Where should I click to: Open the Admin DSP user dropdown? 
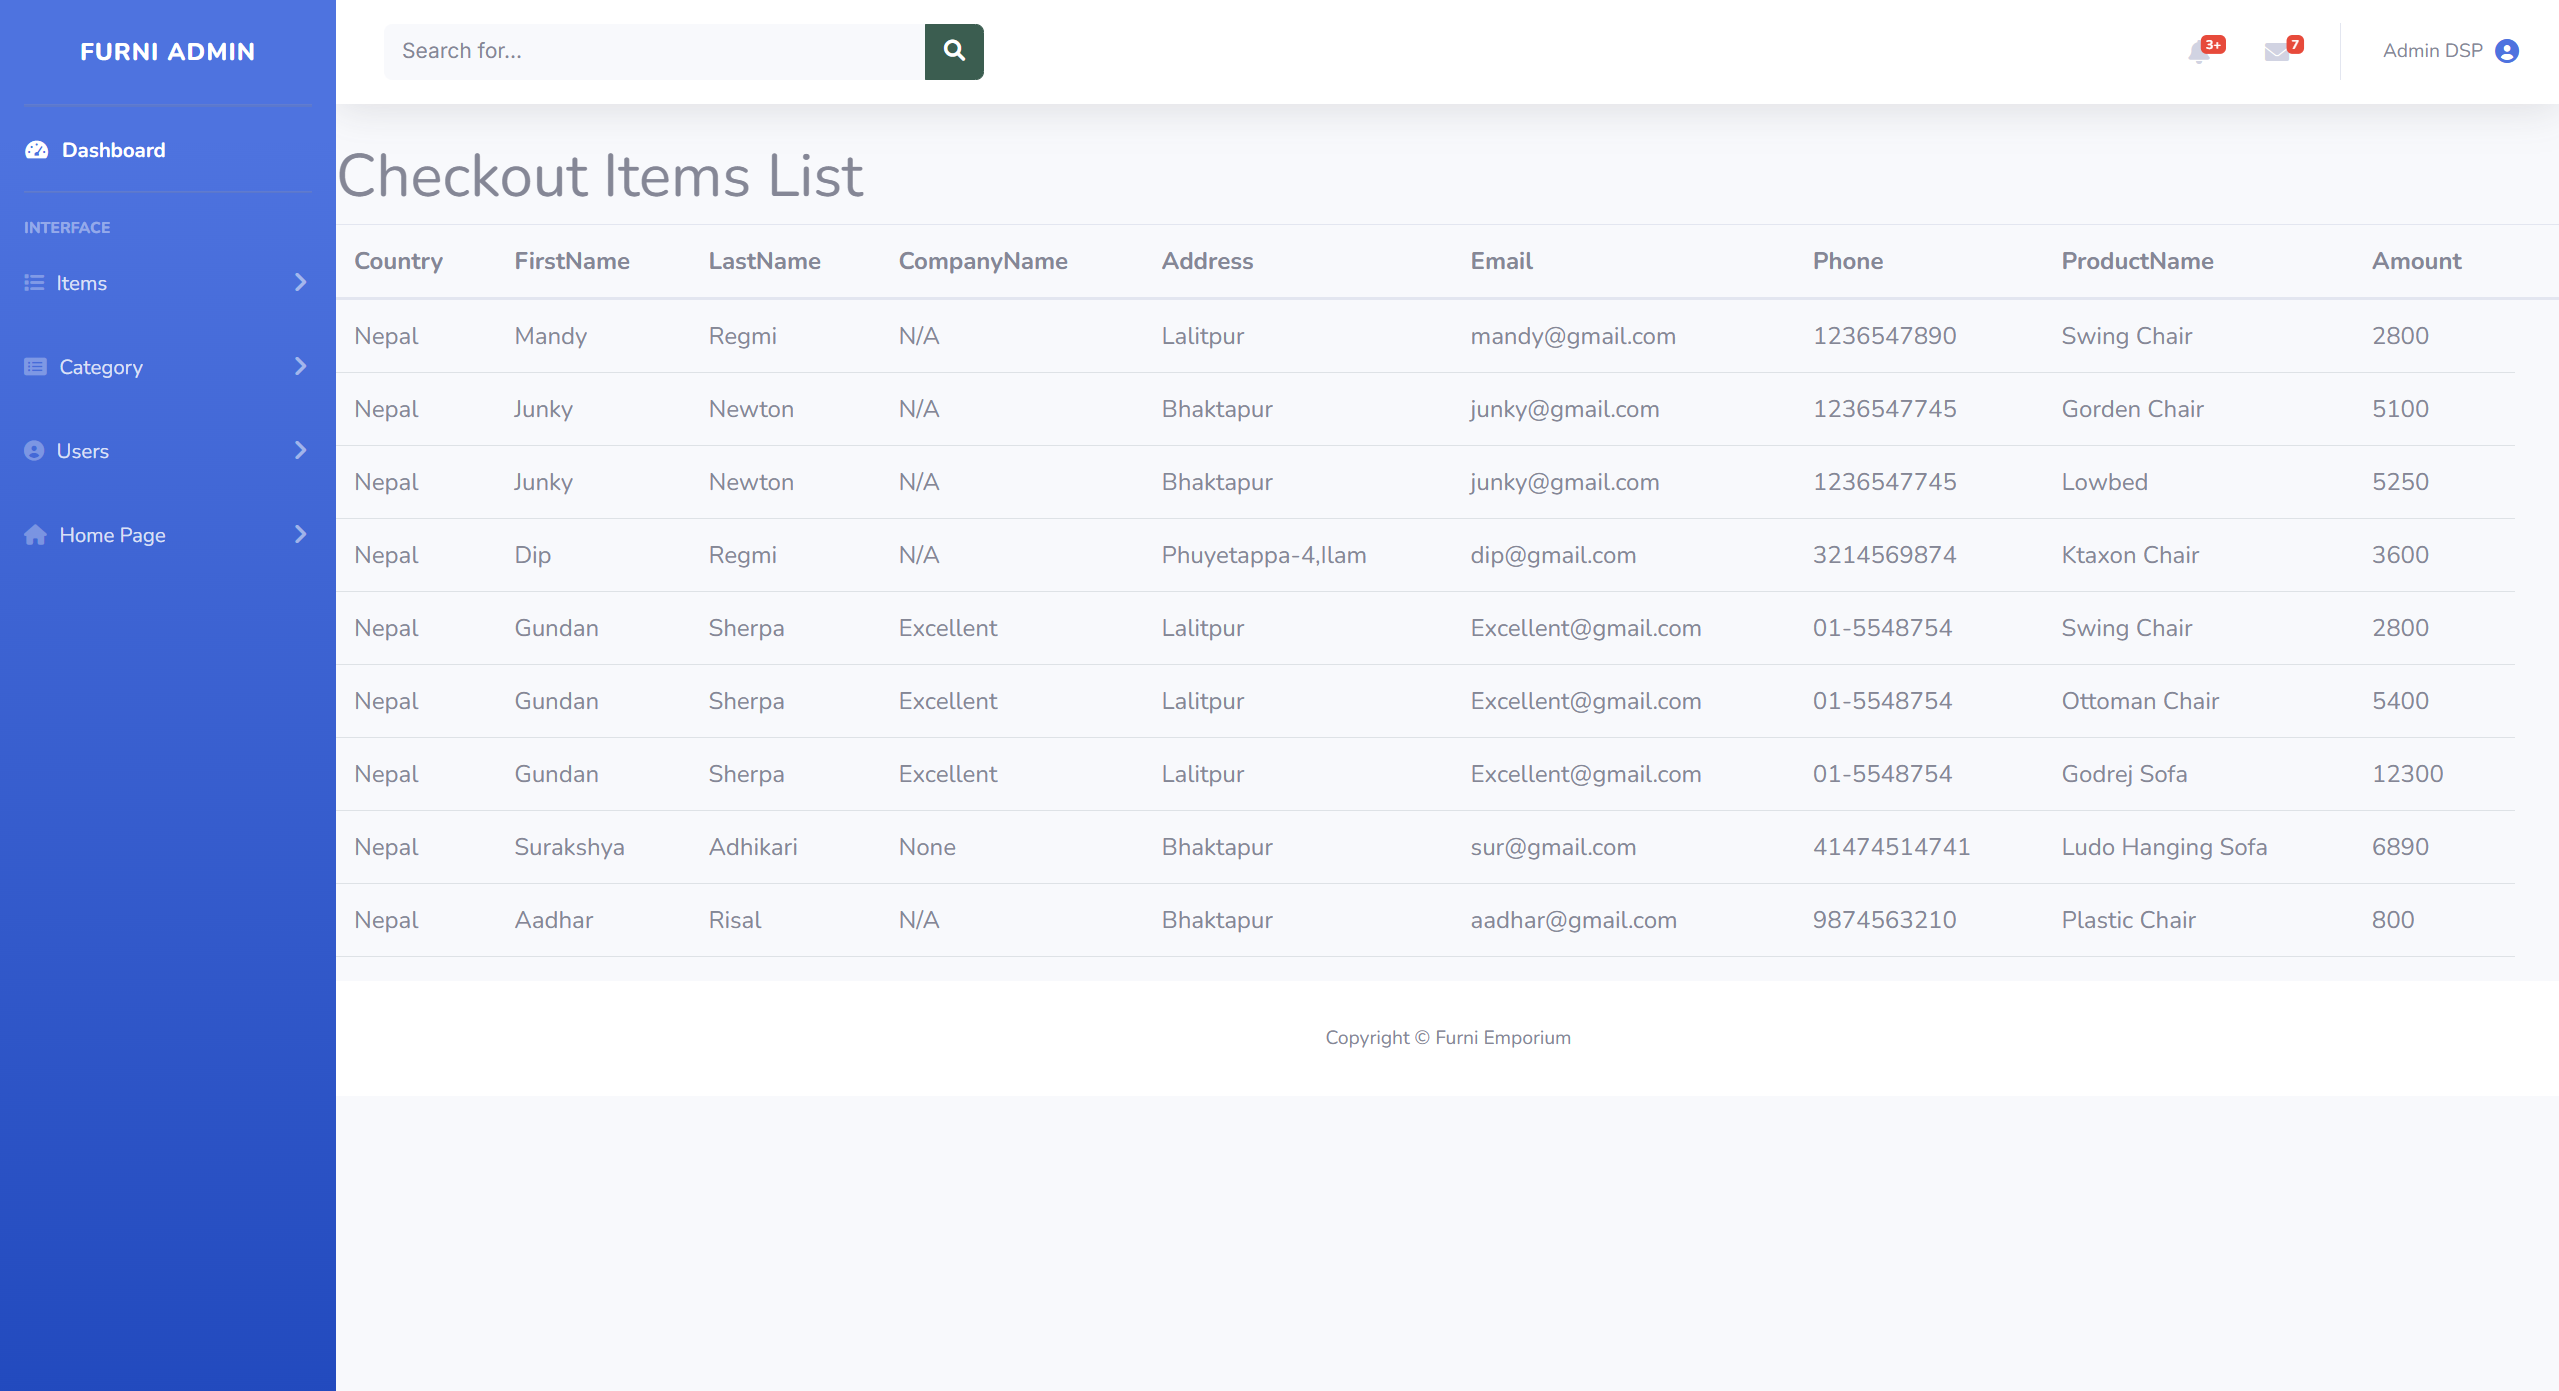pyautogui.click(x=2432, y=51)
